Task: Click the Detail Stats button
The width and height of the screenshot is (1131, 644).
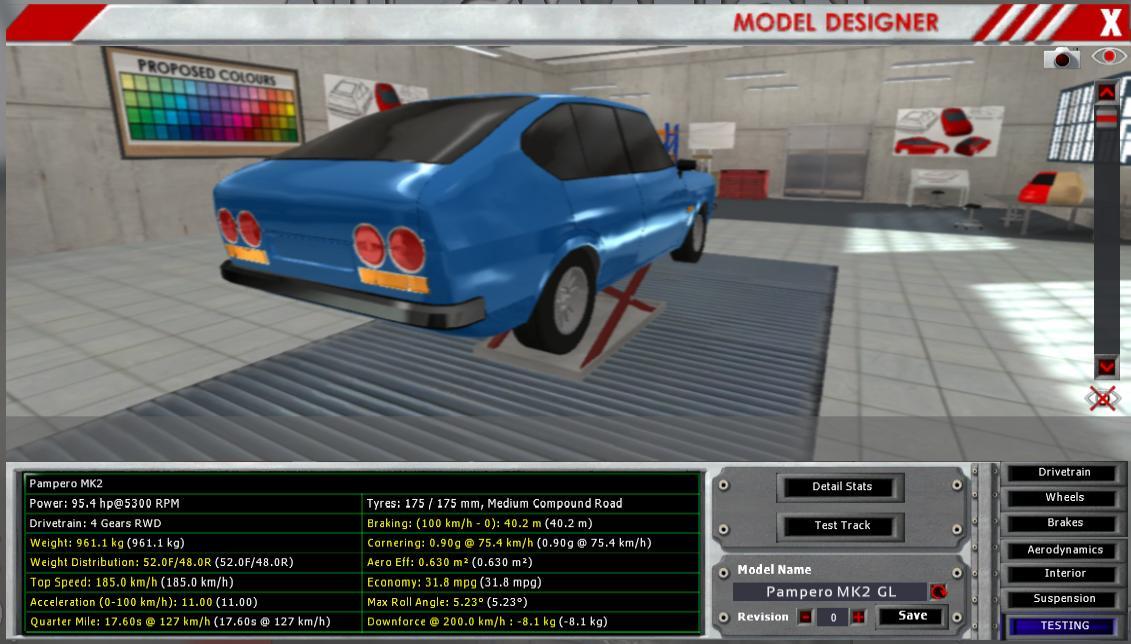Action: click(841, 487)
